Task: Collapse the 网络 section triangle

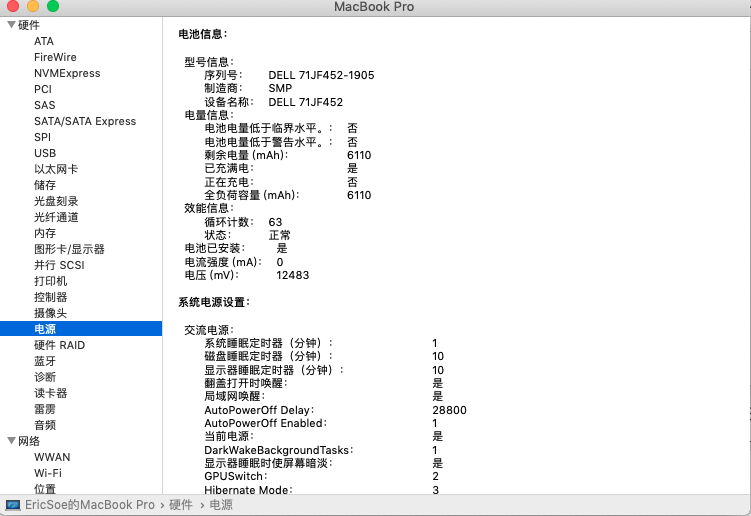Action: click(11, 440)
